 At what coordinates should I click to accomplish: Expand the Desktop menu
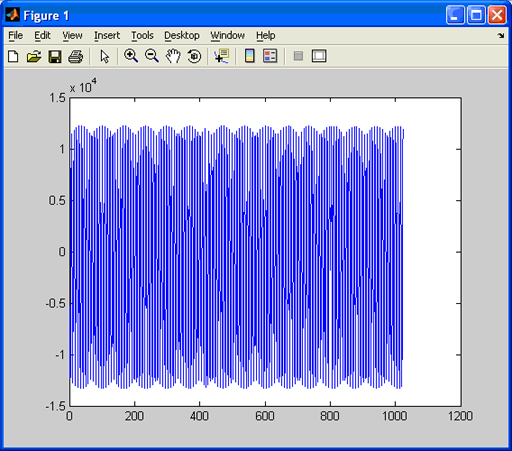pos(182,35)
